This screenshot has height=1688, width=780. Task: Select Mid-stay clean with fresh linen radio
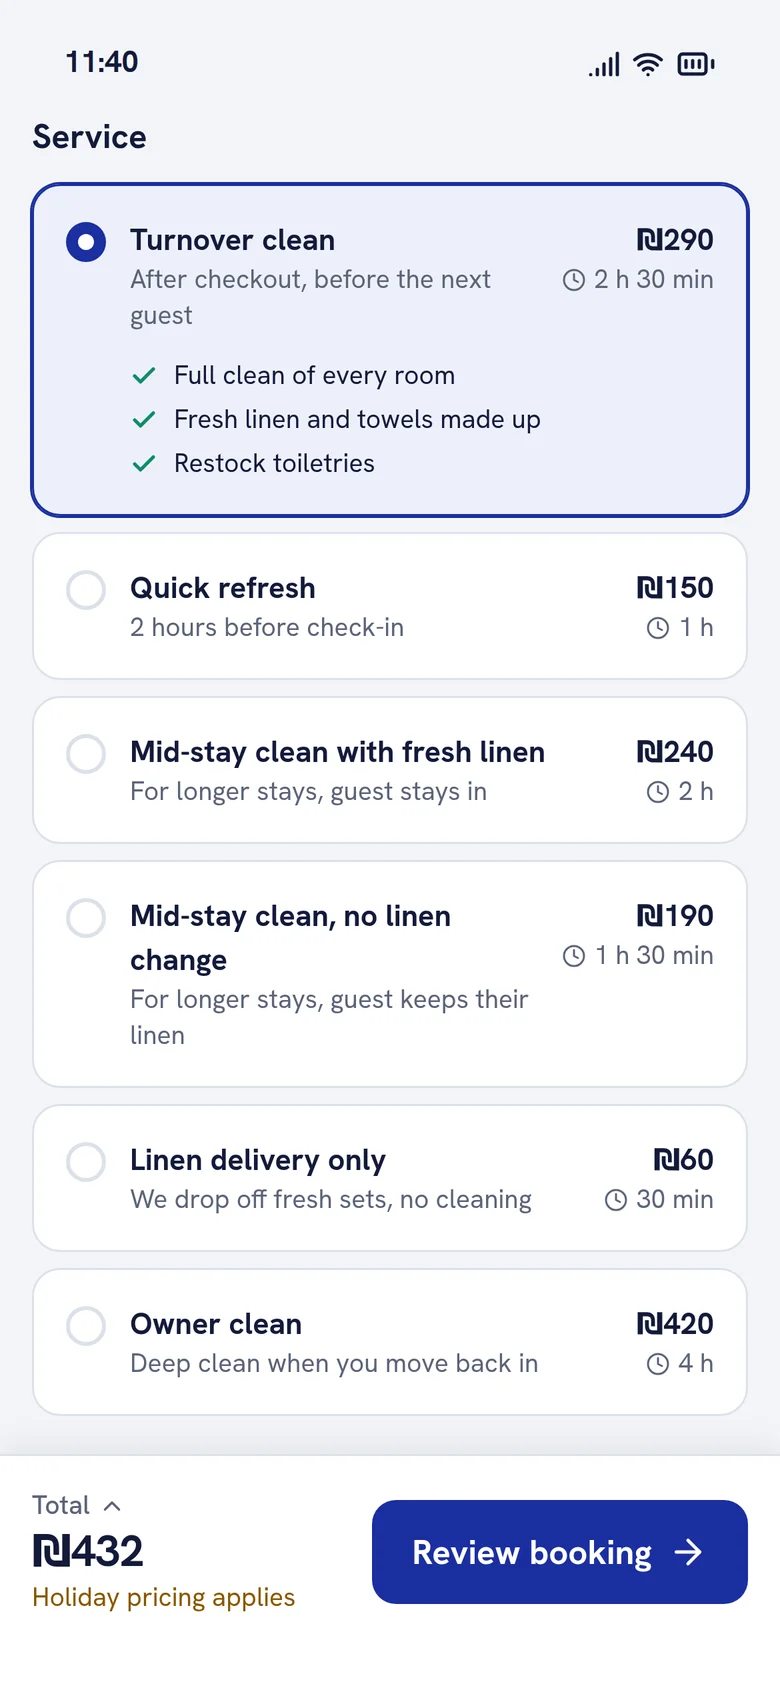pos(86,754)
